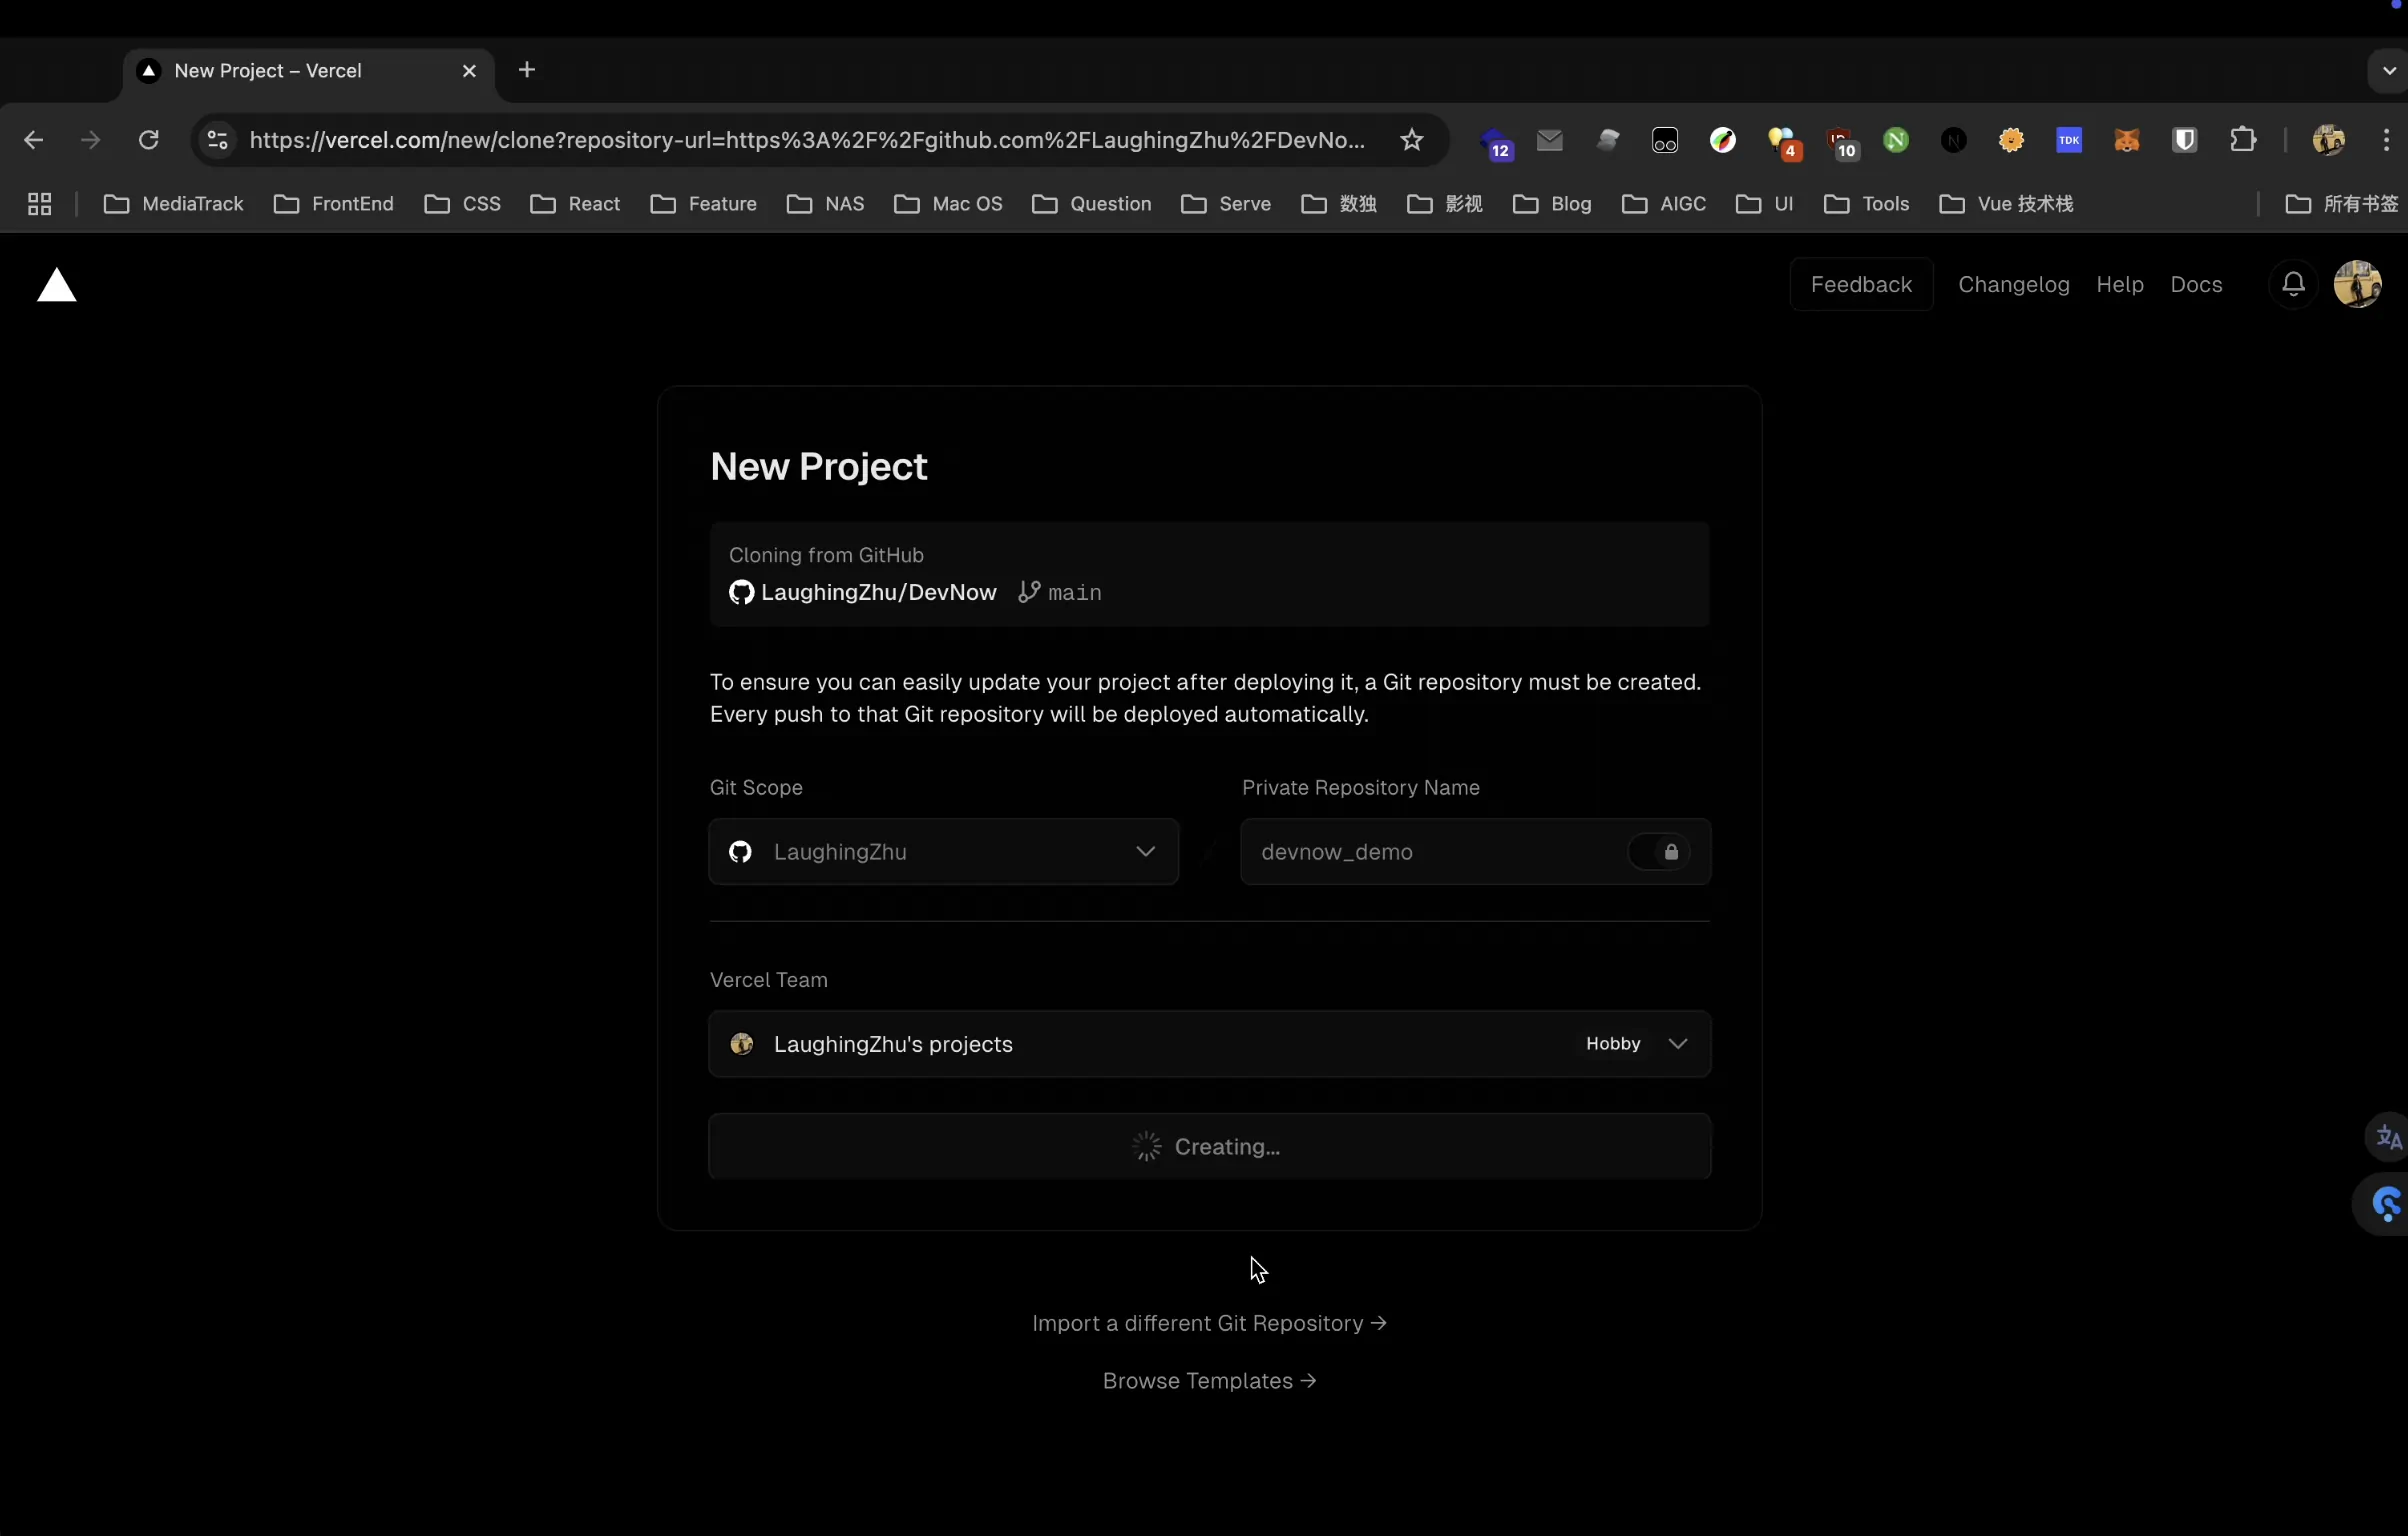Open the apps grid in bookmarks bar

click(40, 204)
